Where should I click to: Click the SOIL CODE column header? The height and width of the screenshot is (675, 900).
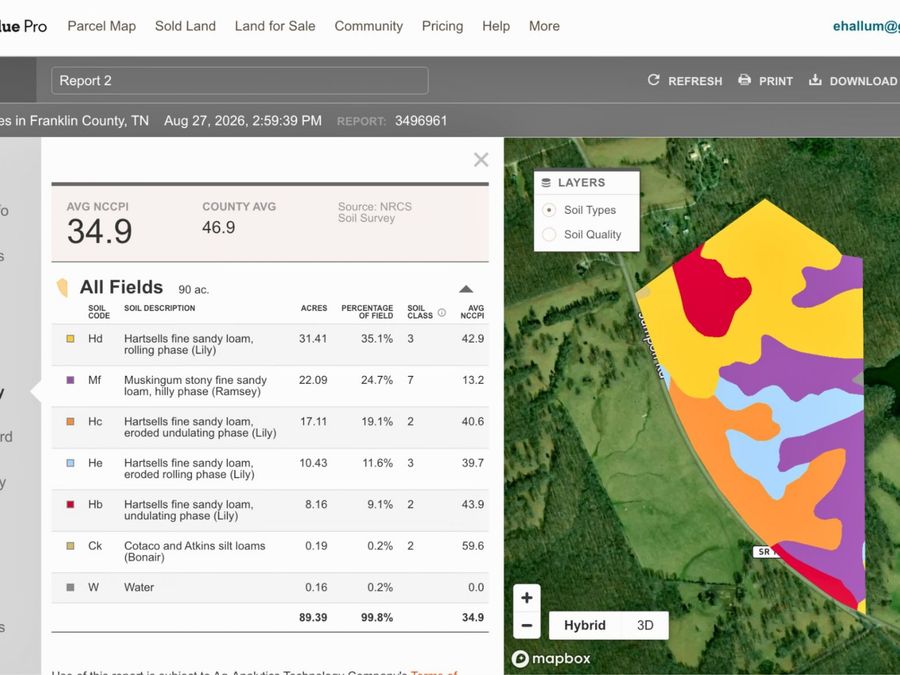click(99, 312)
